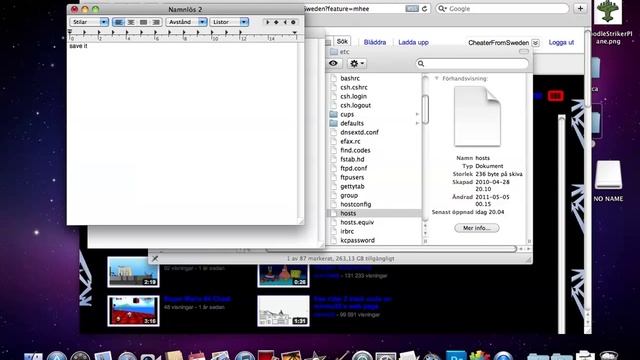Expand the cups folder arrow
Screen dimensions: 640x360
(417, 114)
